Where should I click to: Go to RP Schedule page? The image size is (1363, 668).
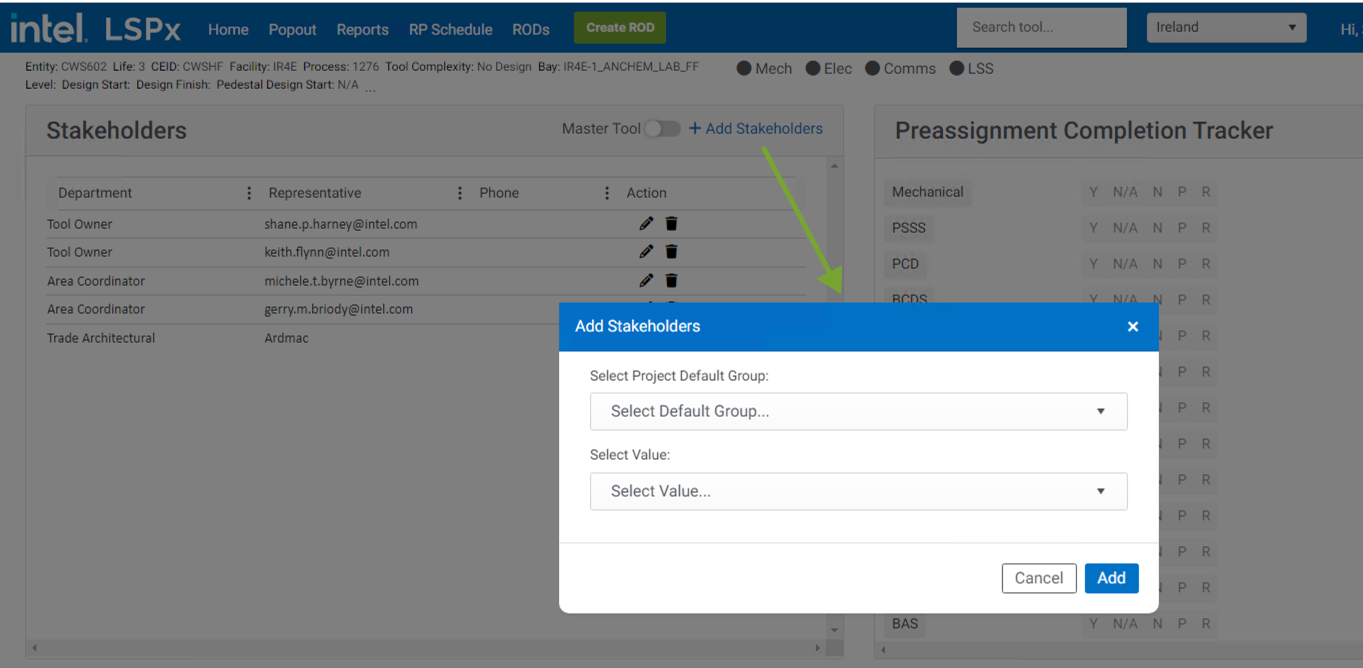point(450,30)
